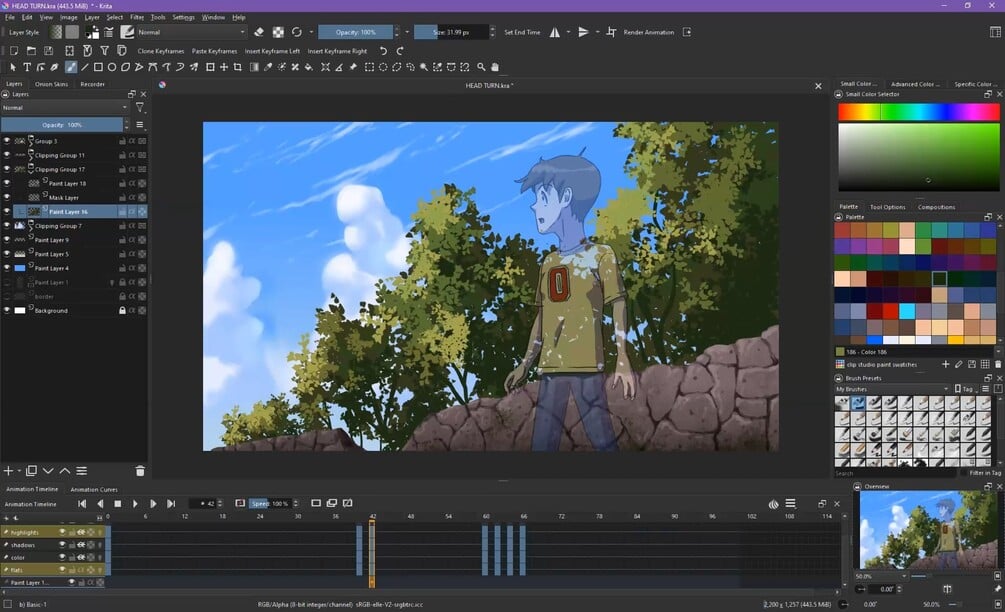Click the Duplicate layer icon

(31, 471)
